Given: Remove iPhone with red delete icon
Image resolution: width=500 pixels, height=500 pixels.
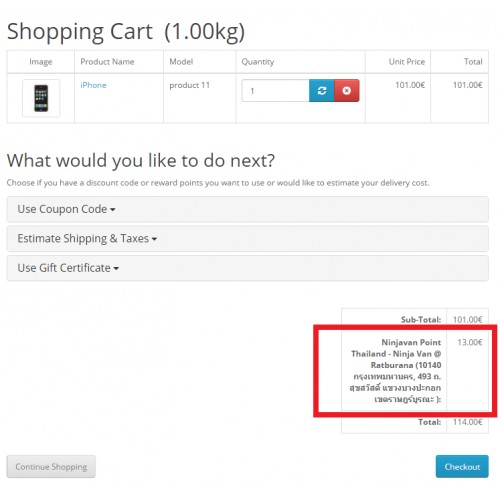Looking at the screenshot, I should (x=347, y=90).
